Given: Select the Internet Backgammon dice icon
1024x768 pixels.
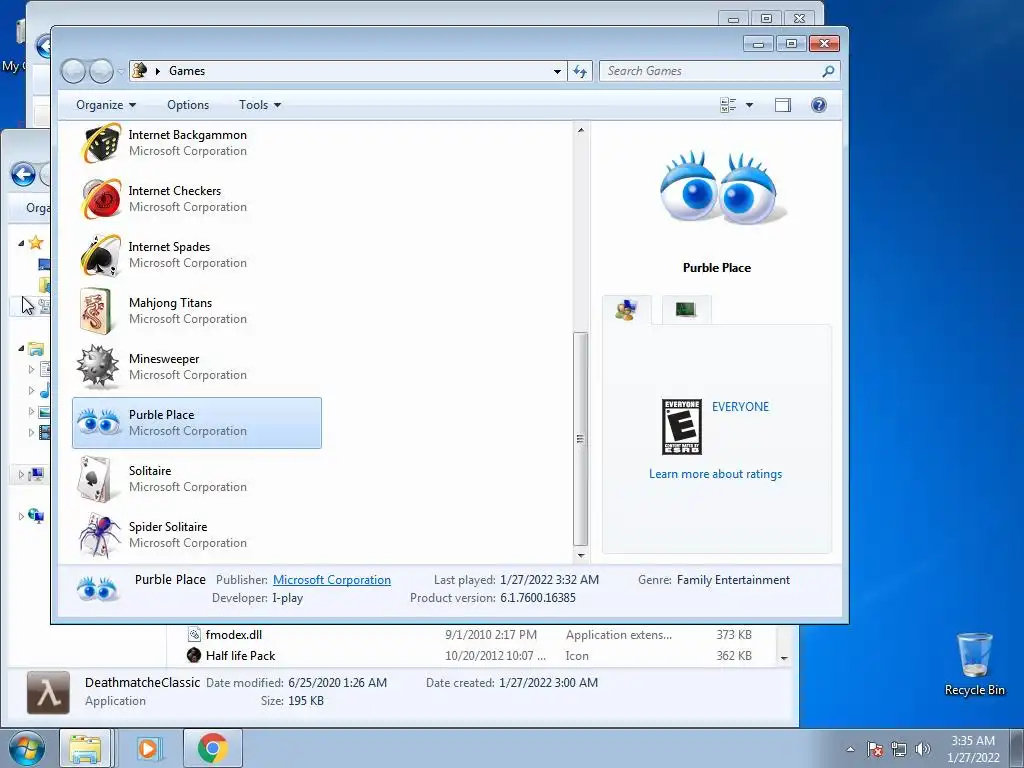Looking at the screenshot, I should tap(101, 142).
